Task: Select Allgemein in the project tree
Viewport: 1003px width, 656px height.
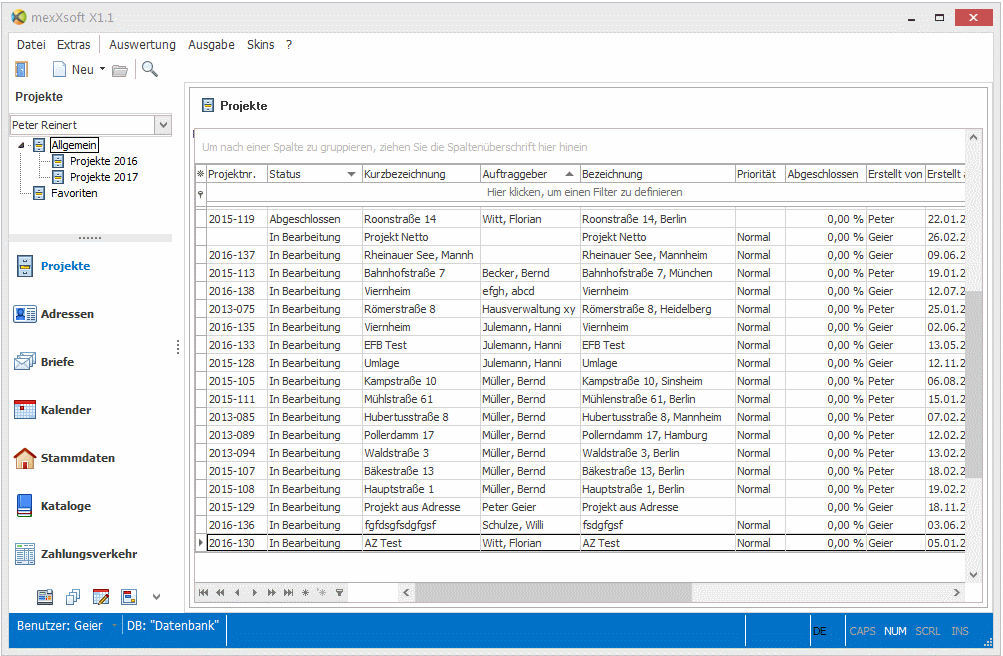Action: click(74, 145)
